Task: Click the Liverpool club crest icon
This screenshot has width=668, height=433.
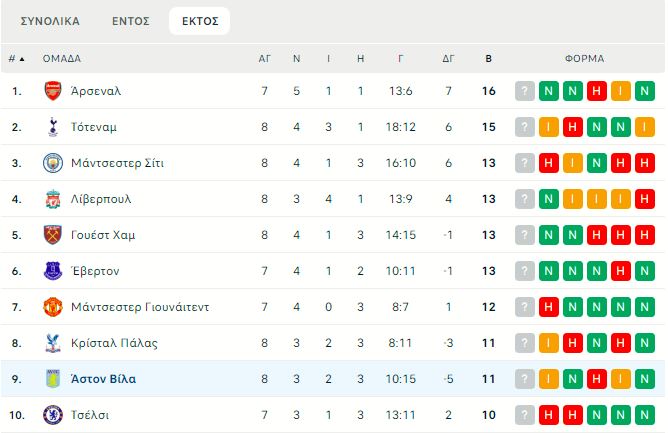Action: point(52,199)
